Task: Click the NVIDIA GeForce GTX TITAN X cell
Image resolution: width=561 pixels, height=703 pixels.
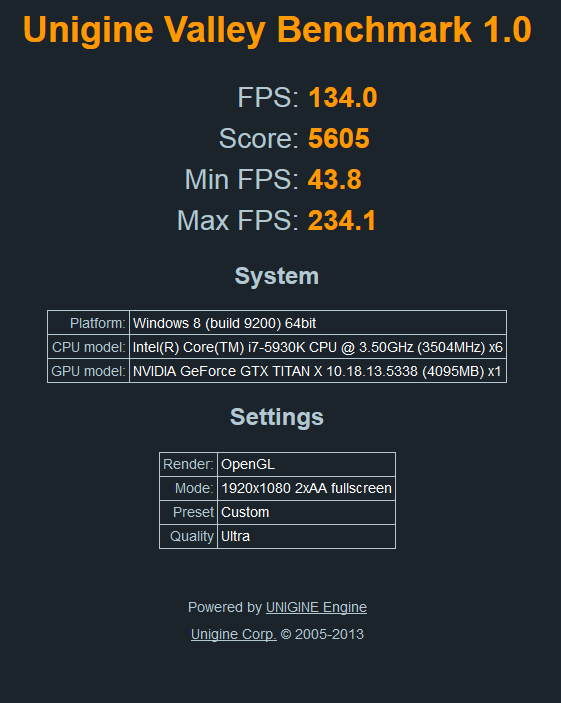Action: pos(318,371)
